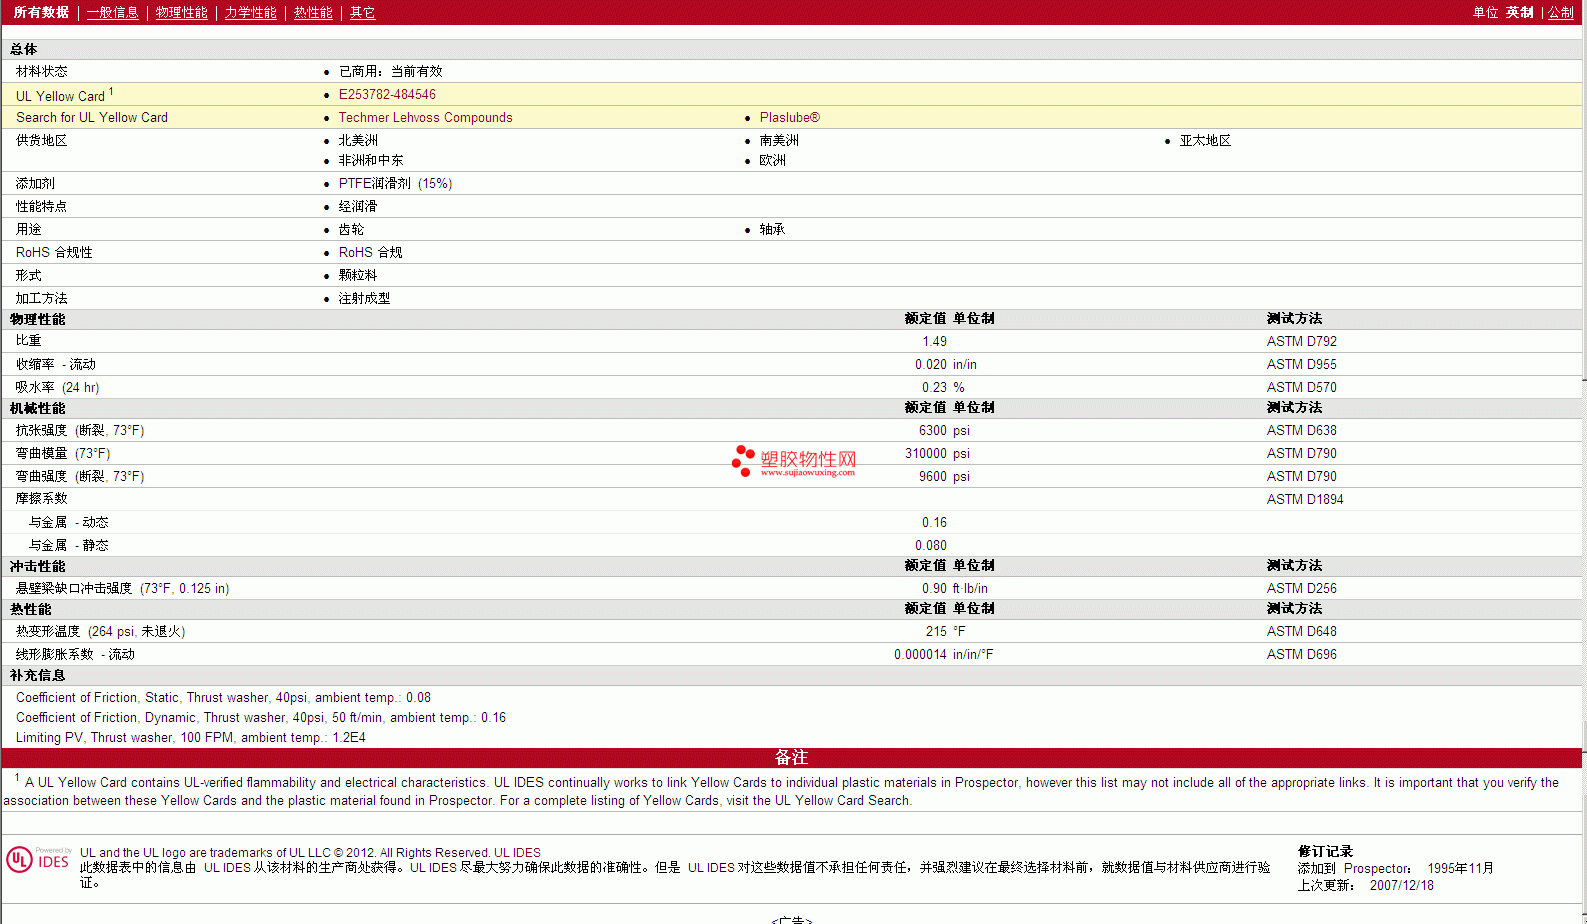
Task: Click the 备注 red section header
Action: (791, 758)
